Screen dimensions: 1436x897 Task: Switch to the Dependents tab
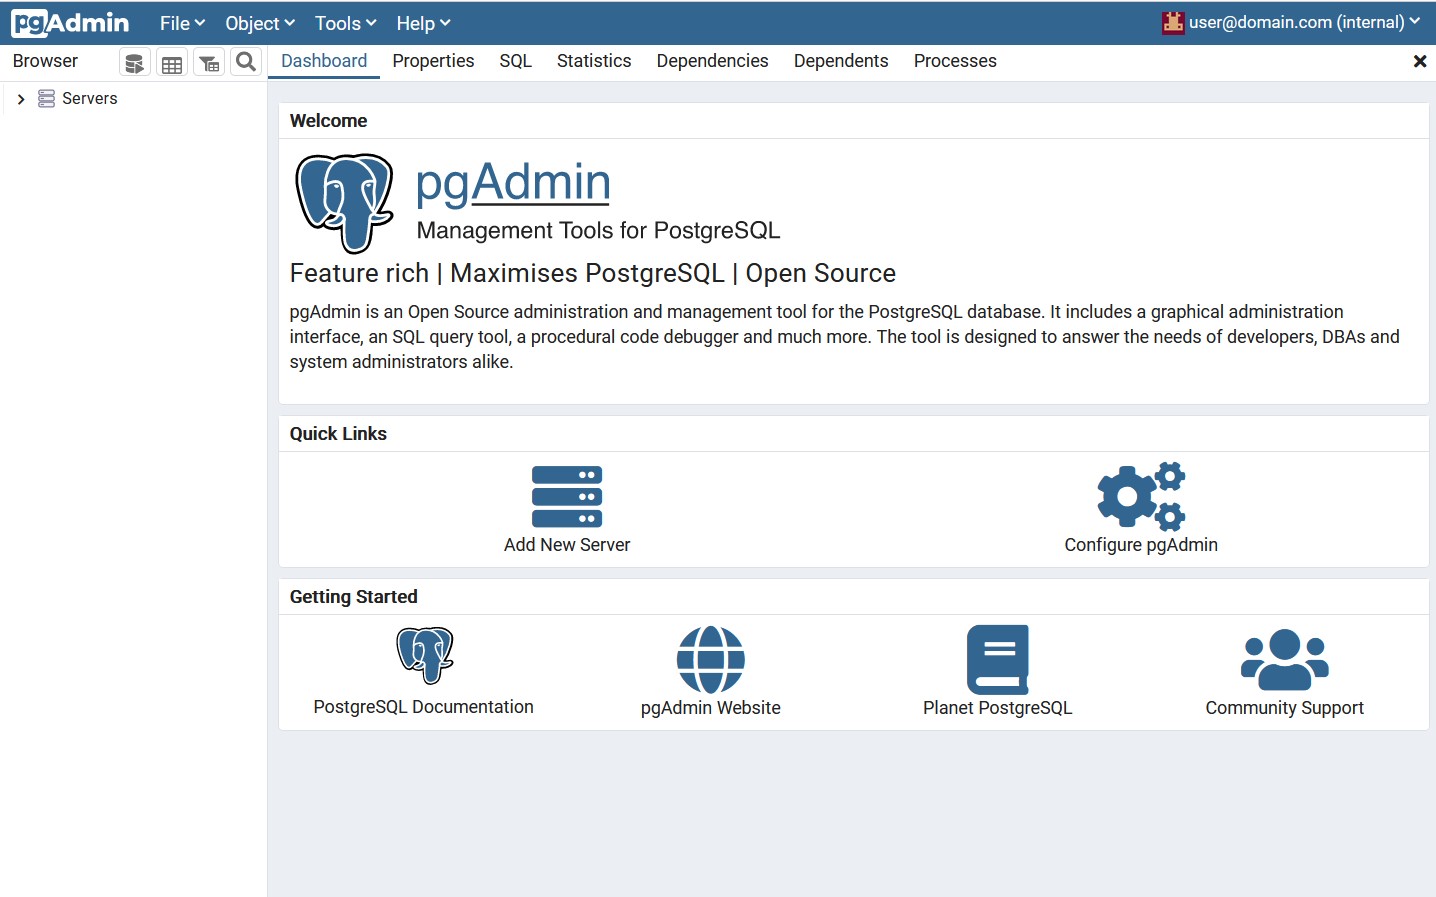coord(841,61)
